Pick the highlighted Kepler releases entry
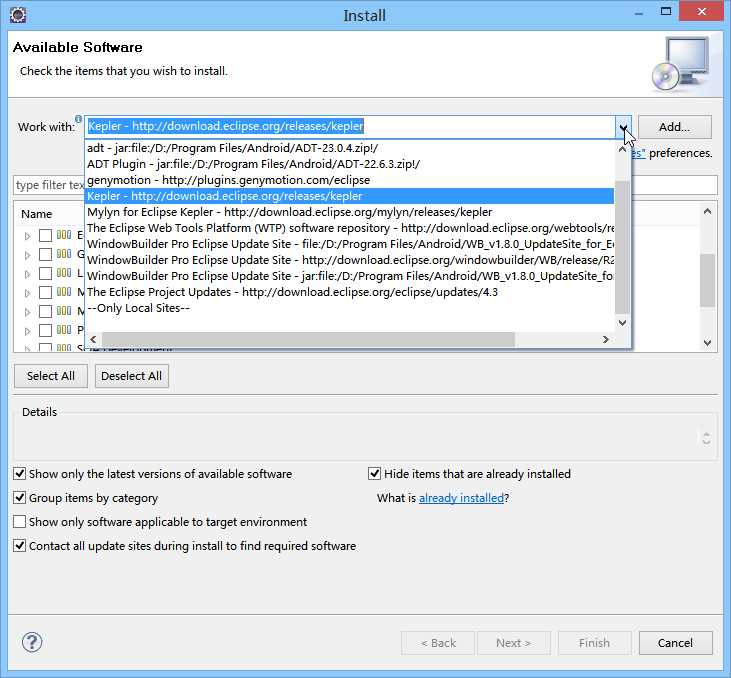Image resolution: width=731 pixels, height=678 pixels. tap(350, 196)
